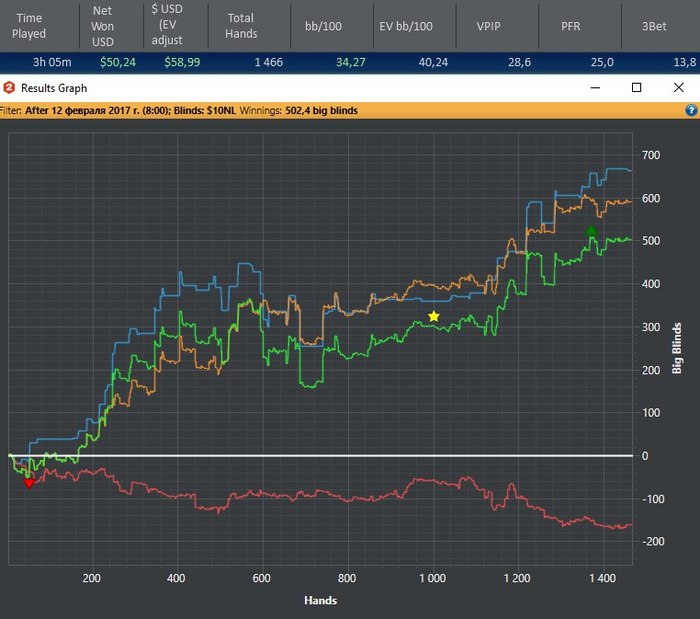Sort by Time Played column header
Image resolution: width=700 pixels, height=619 pixels.
[29, 25]
